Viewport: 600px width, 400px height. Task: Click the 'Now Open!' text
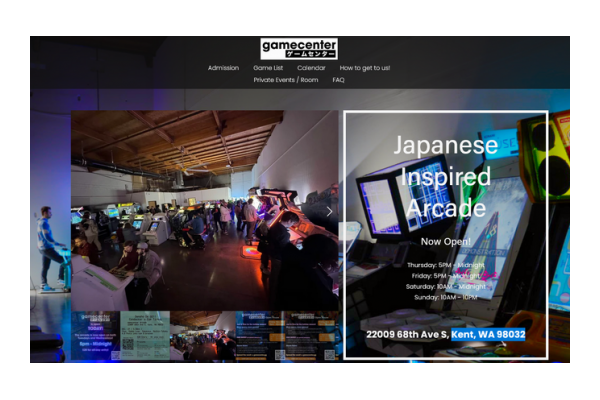tap(446, 242)
